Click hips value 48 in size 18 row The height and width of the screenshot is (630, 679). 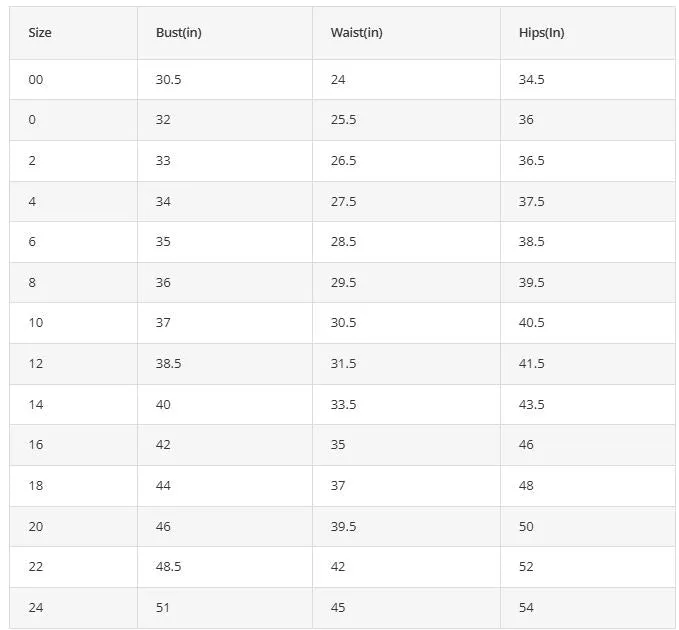coord(526,486)
